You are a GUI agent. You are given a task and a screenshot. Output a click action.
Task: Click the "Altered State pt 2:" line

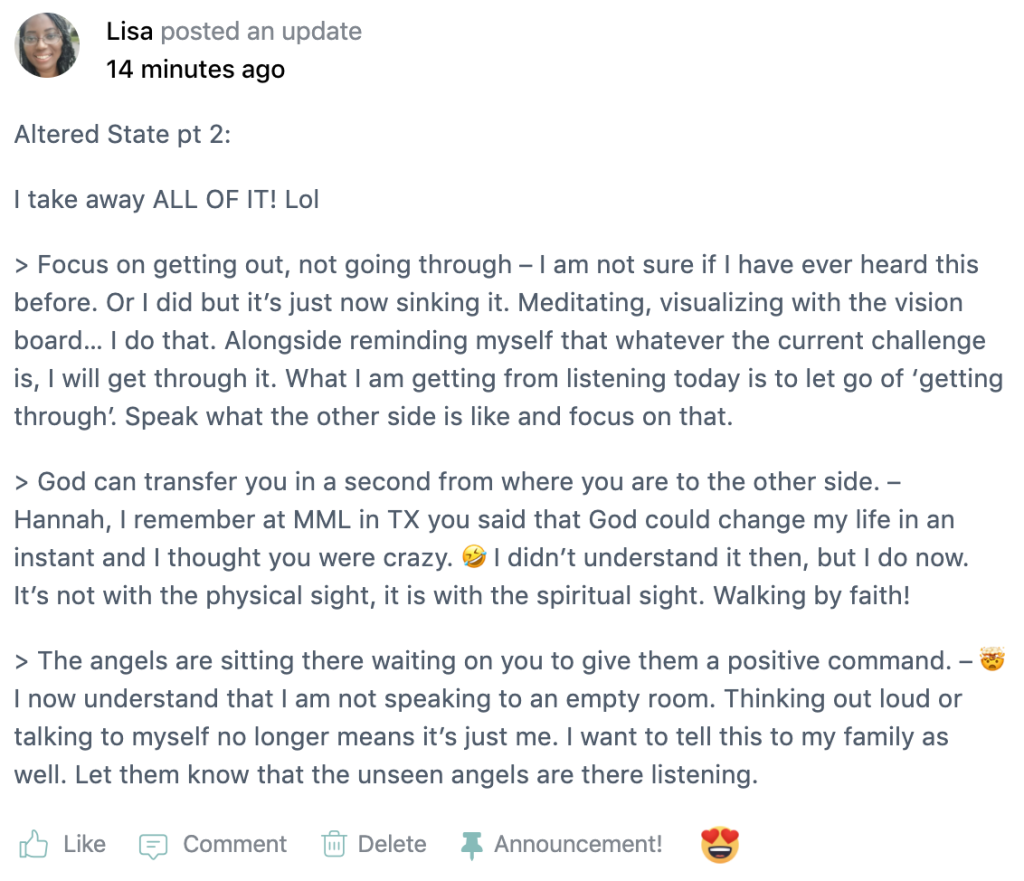tap(122, 134)
